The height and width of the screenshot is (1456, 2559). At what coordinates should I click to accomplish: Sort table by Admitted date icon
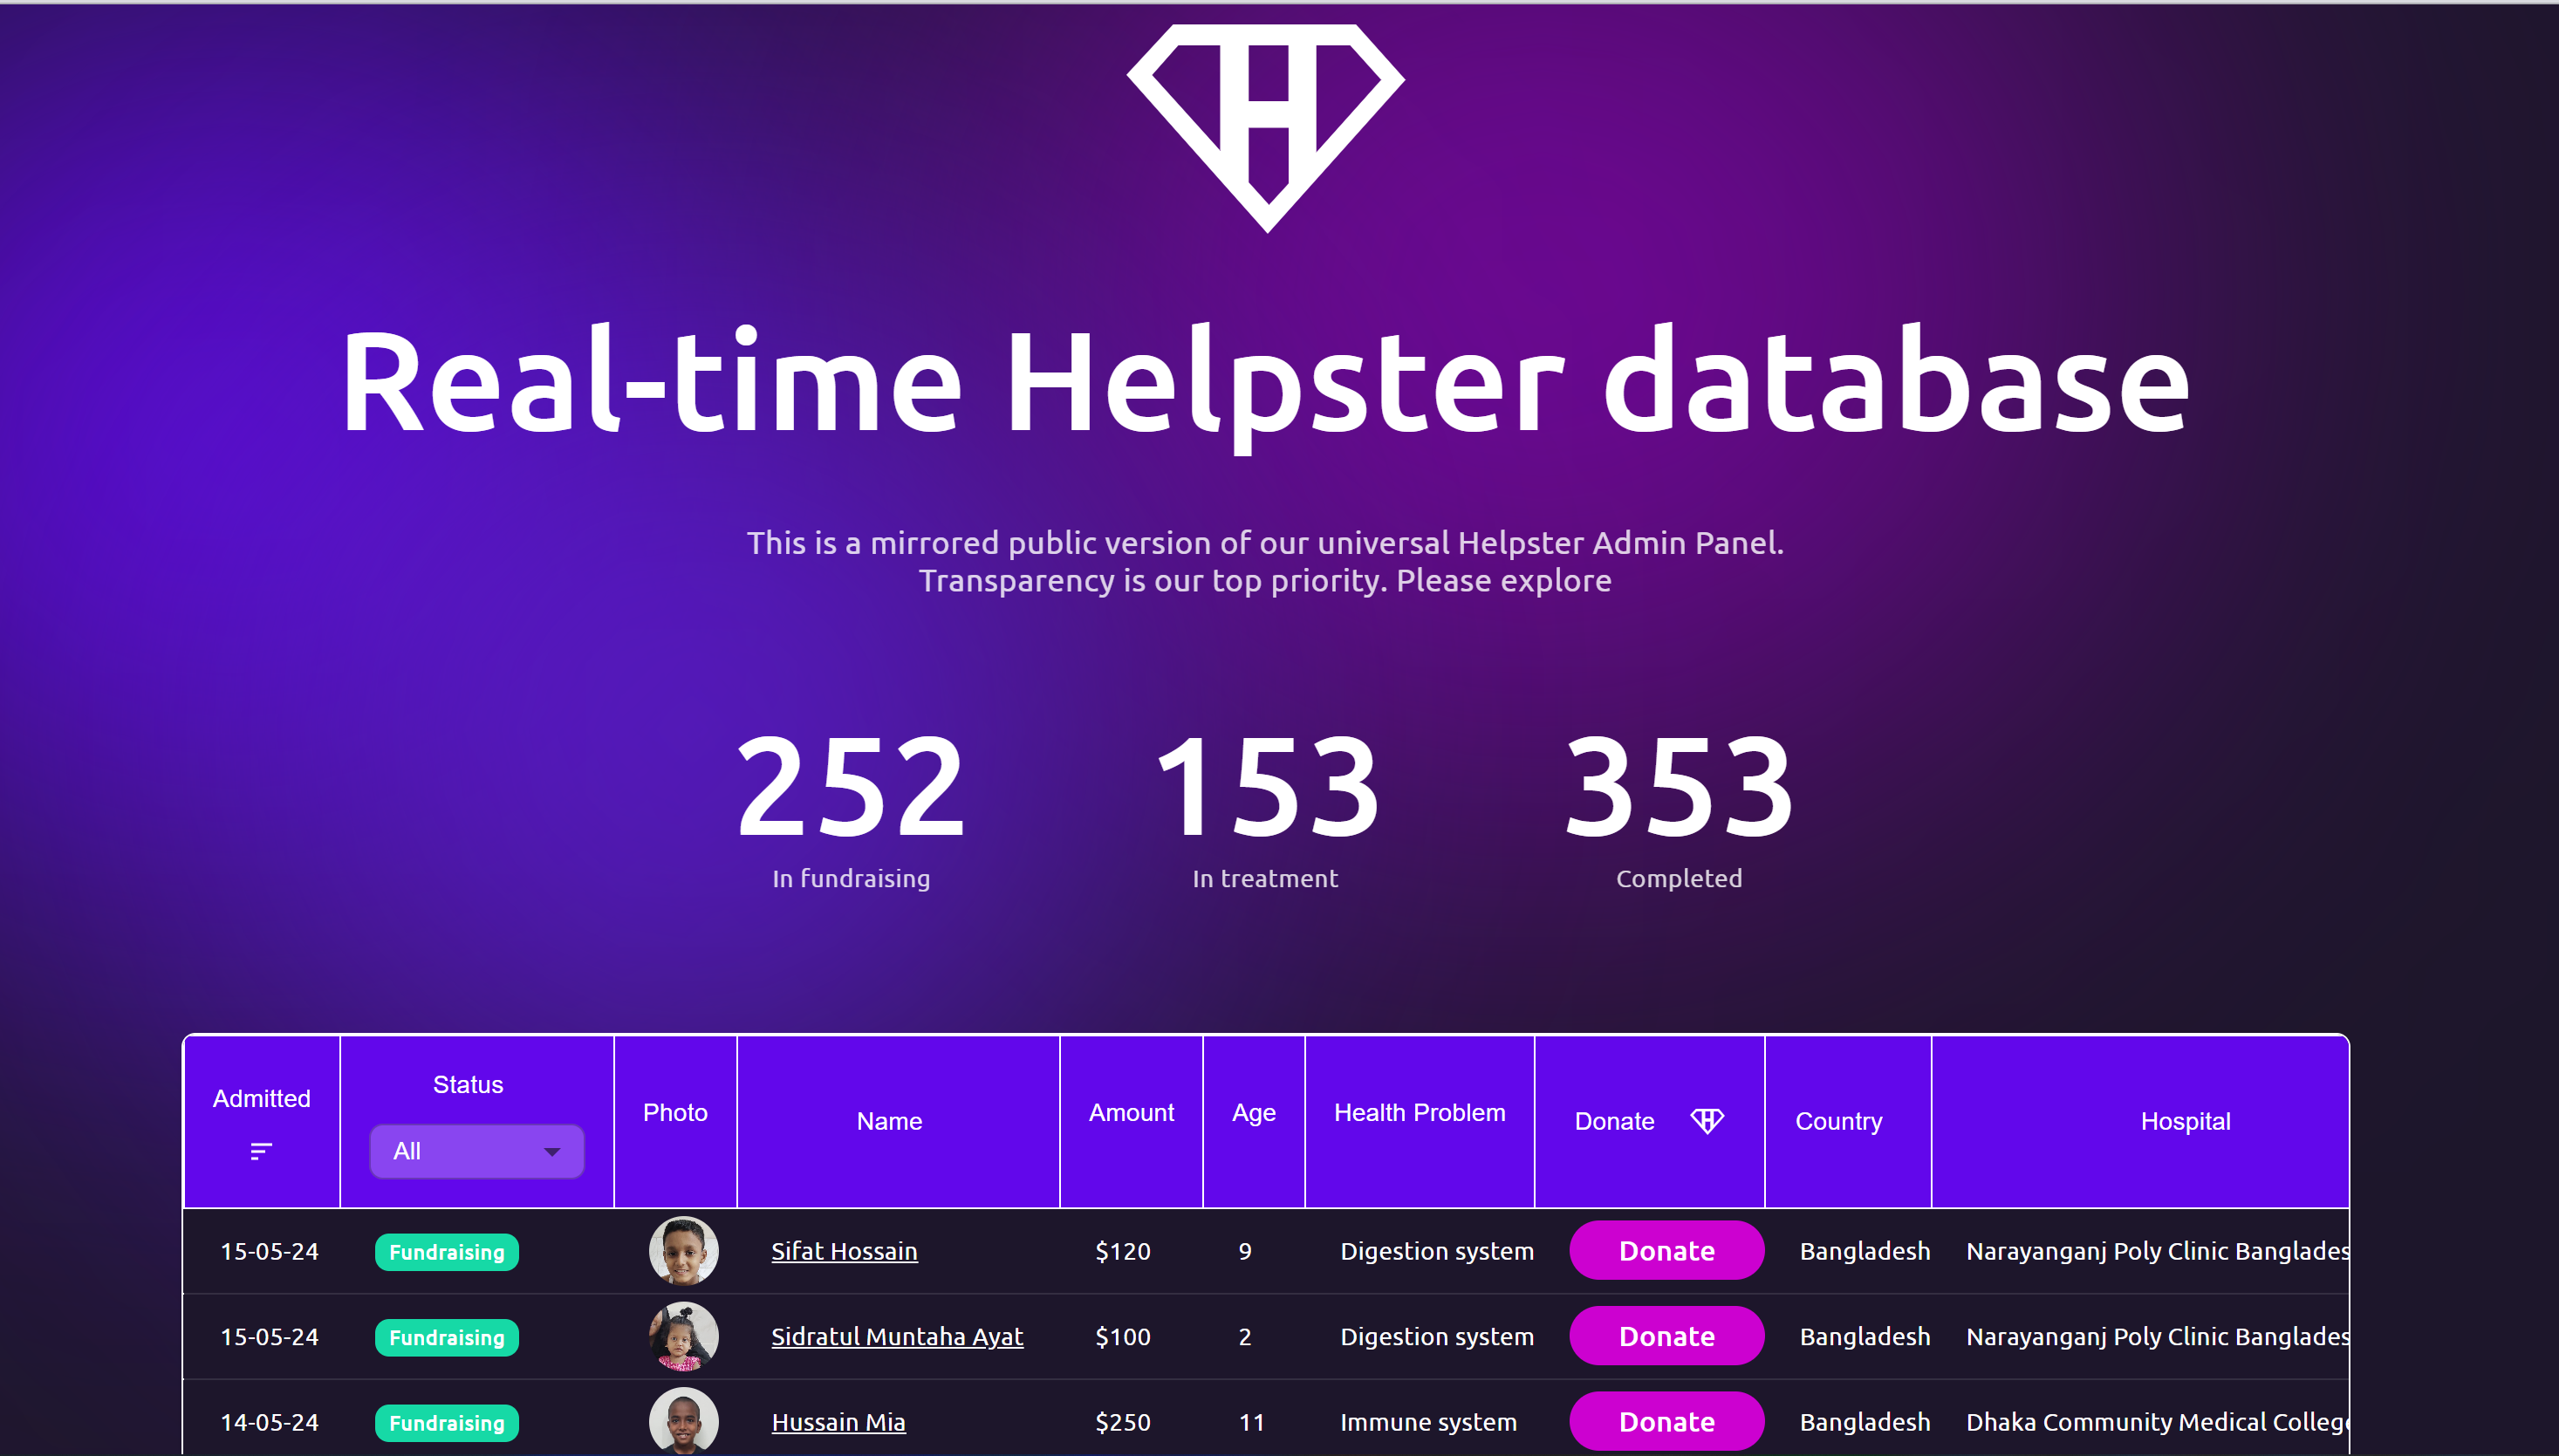(x=261, y=1151)
